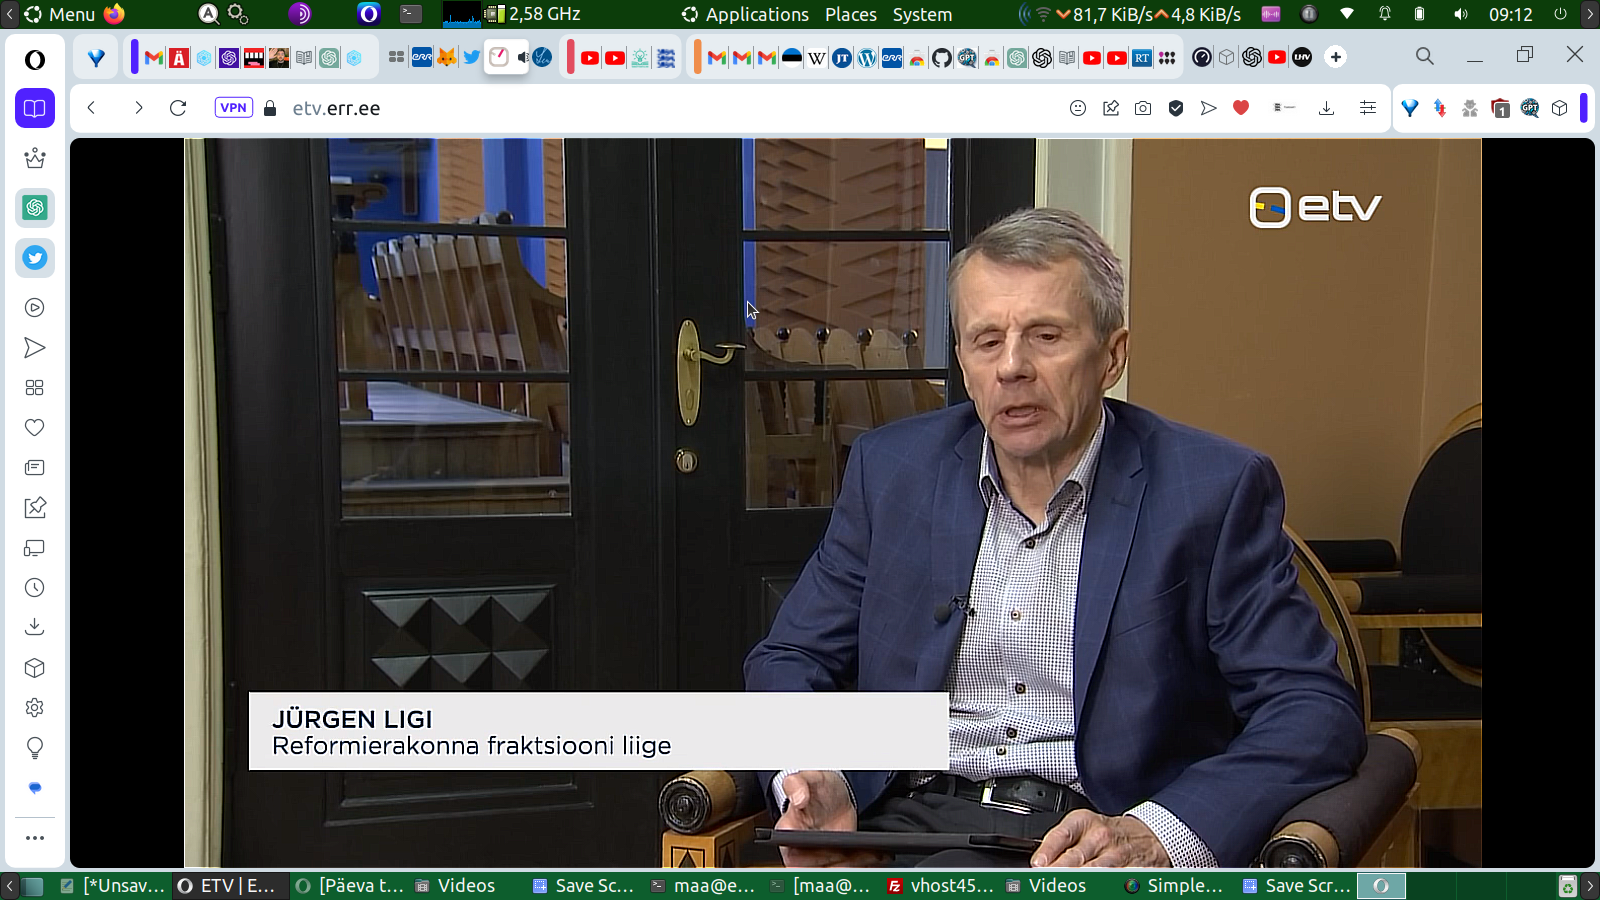Open the extensions cube in the toolbar

click(x=1560, y=108)
